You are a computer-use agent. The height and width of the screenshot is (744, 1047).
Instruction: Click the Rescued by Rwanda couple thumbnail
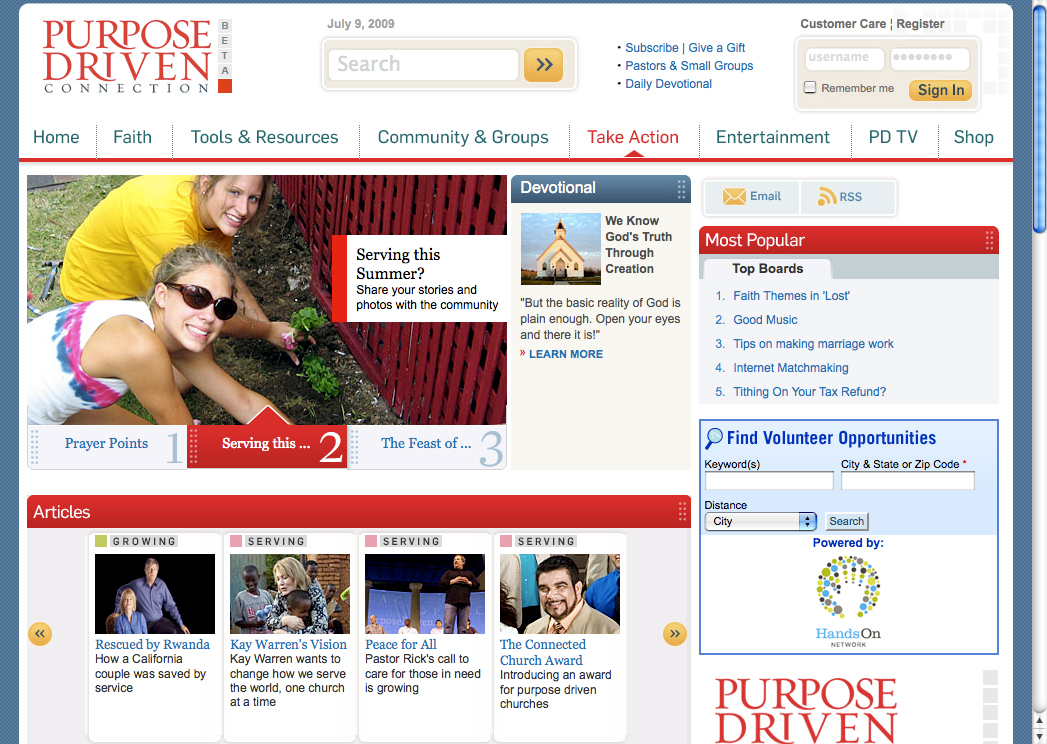tap(155, 594)
